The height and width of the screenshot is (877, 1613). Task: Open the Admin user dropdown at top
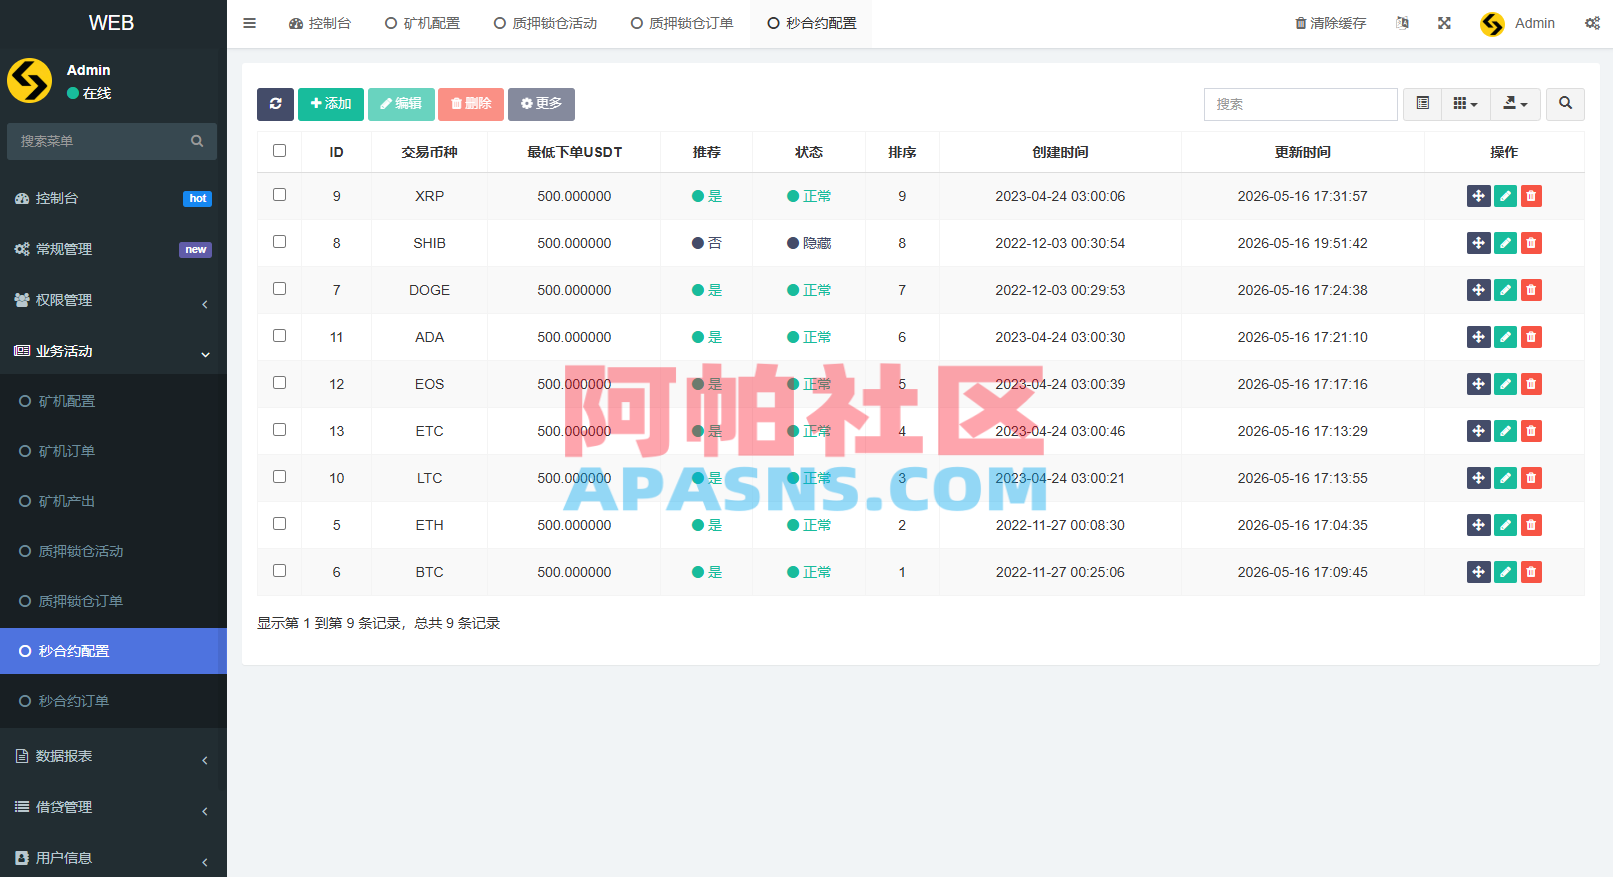[x=1518, y=23]
